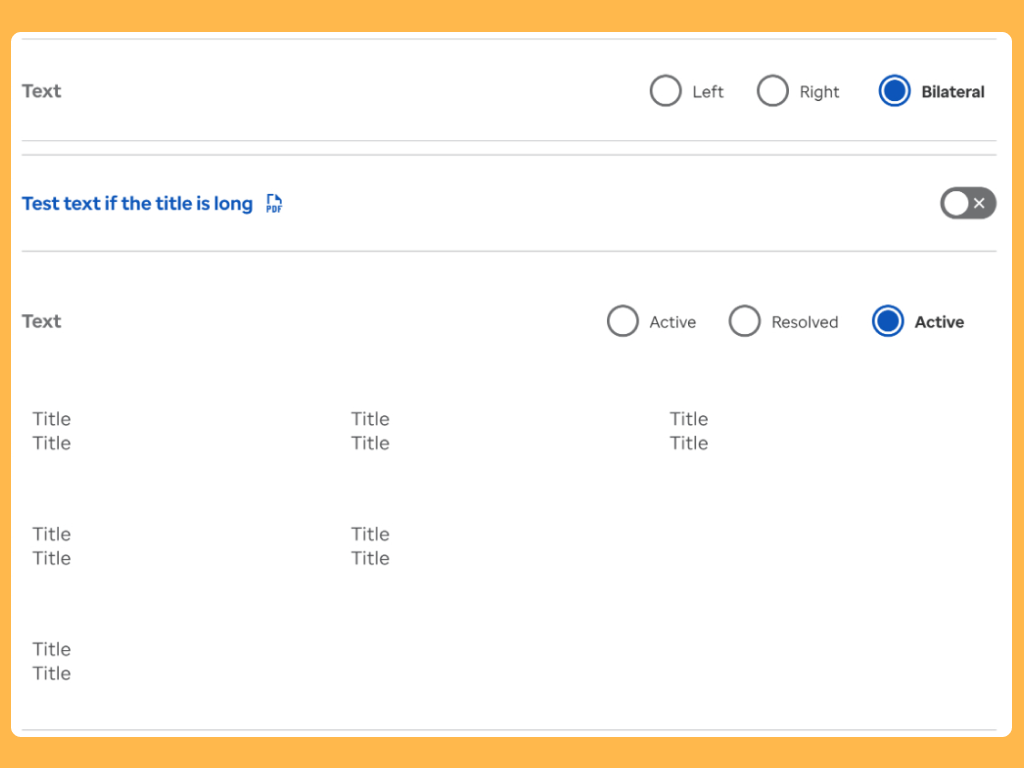This screenshot has width=1024, height=768.
Task: Select the Right radio button
Action: pos(773,92)
